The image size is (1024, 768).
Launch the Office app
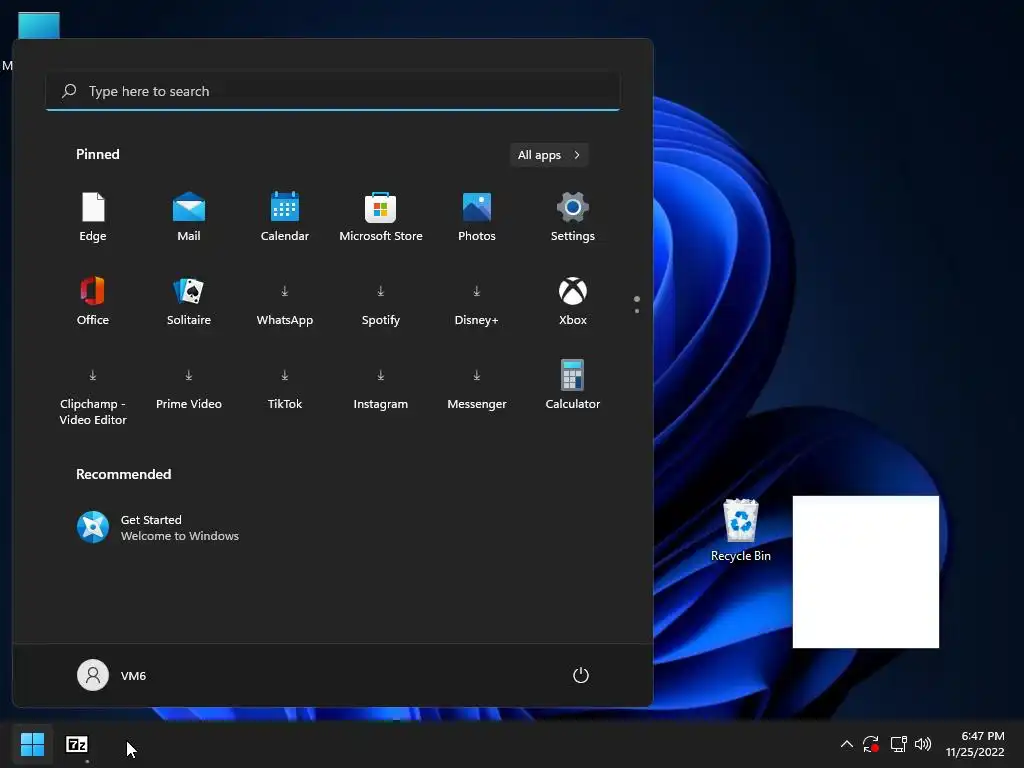point(93,301)
